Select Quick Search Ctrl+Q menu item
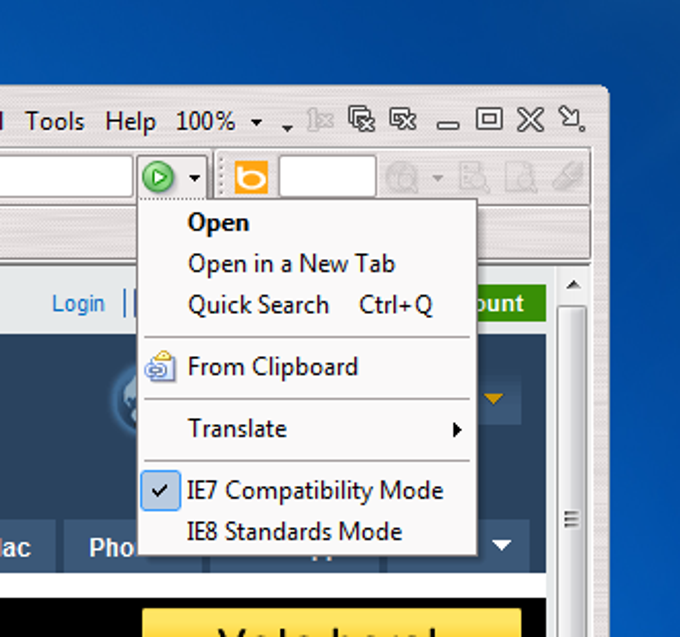 [307, 304]
